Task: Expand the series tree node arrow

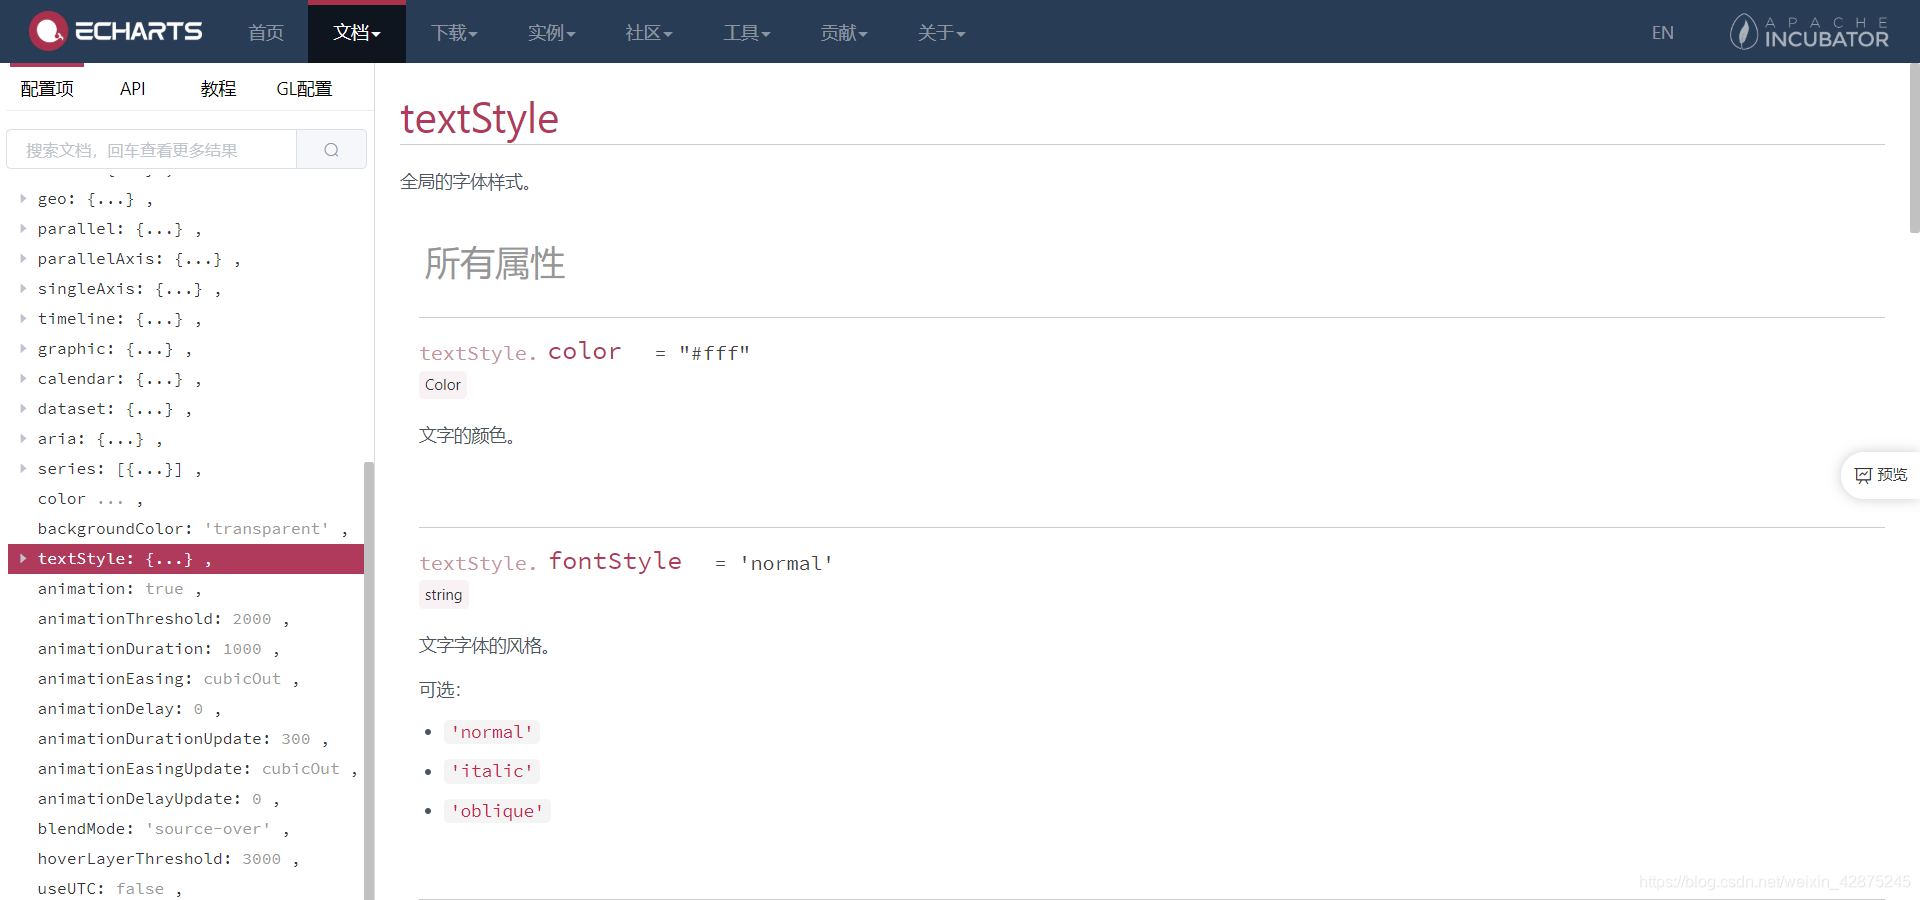Action: [x=23, y=469]
